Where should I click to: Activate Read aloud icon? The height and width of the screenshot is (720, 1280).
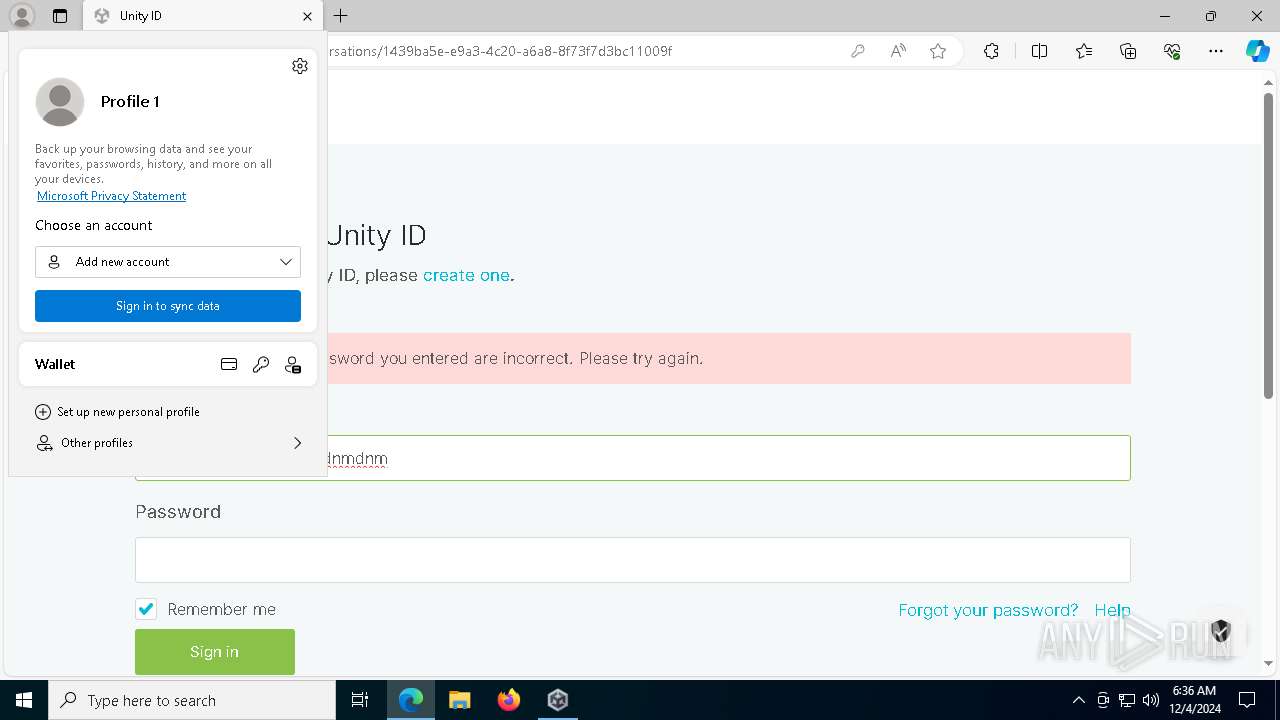(898, 51)
